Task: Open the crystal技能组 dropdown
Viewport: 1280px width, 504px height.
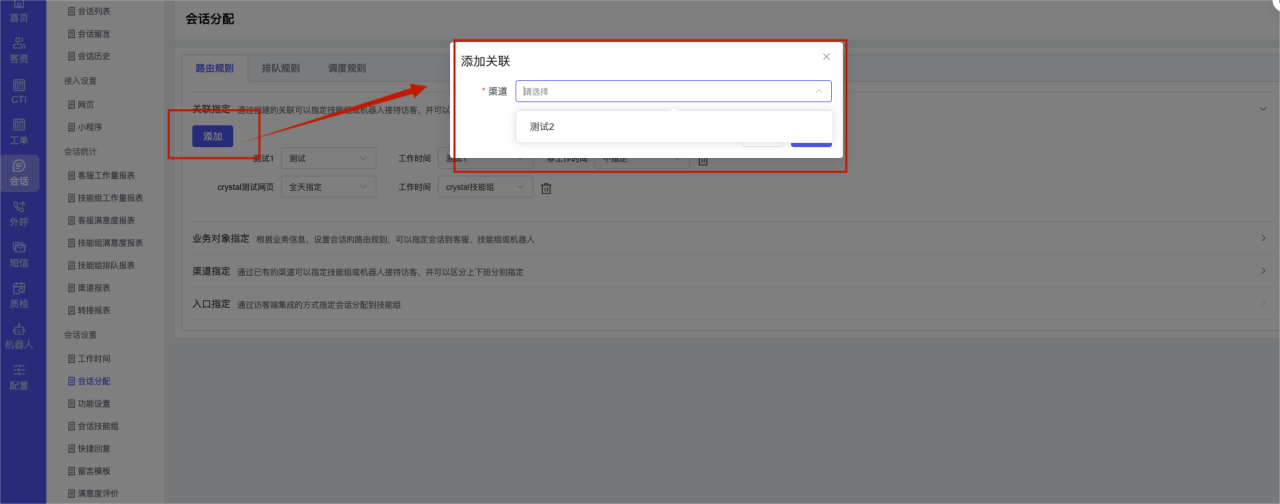Action: coord(485,187)
